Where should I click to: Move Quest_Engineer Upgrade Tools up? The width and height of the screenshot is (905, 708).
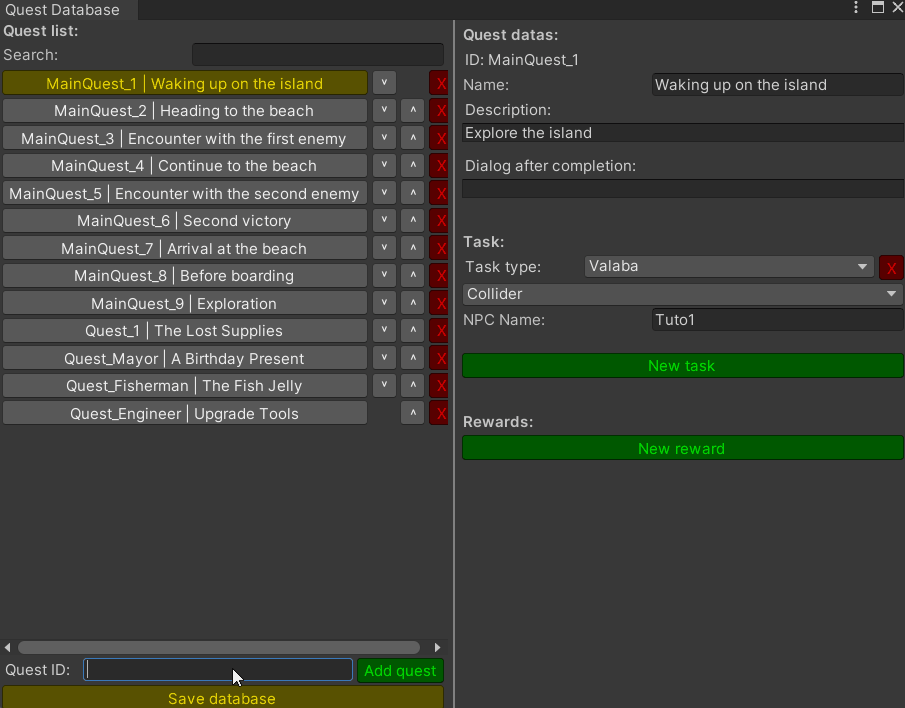413,413
